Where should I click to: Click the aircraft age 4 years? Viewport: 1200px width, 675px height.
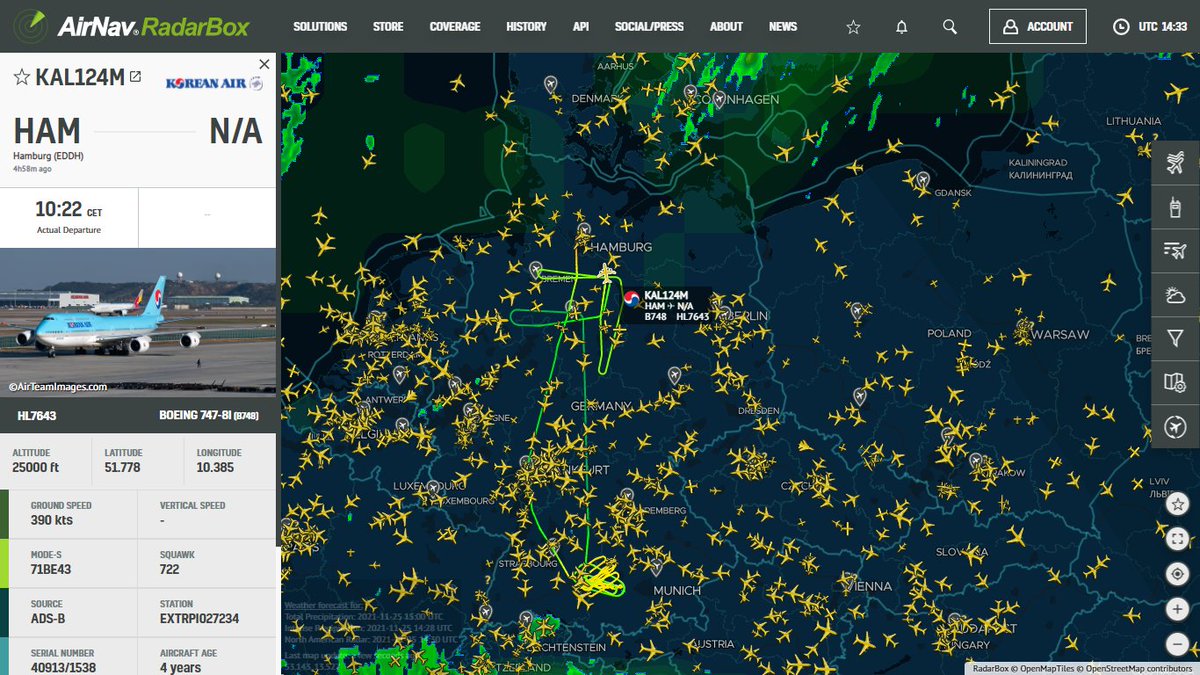[x=180, y=668]
